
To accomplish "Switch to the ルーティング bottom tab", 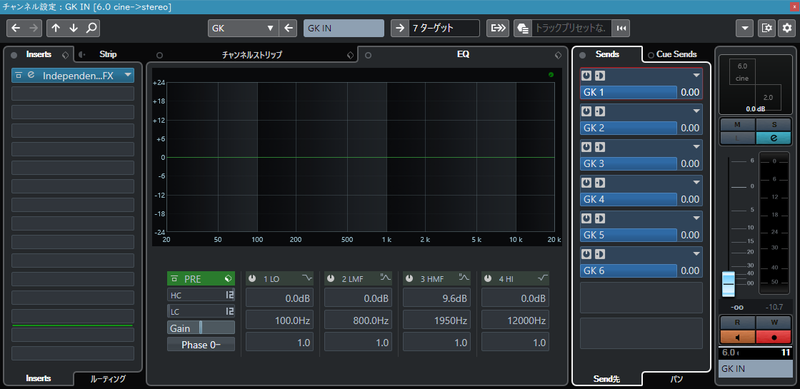I will coord(108,379).
